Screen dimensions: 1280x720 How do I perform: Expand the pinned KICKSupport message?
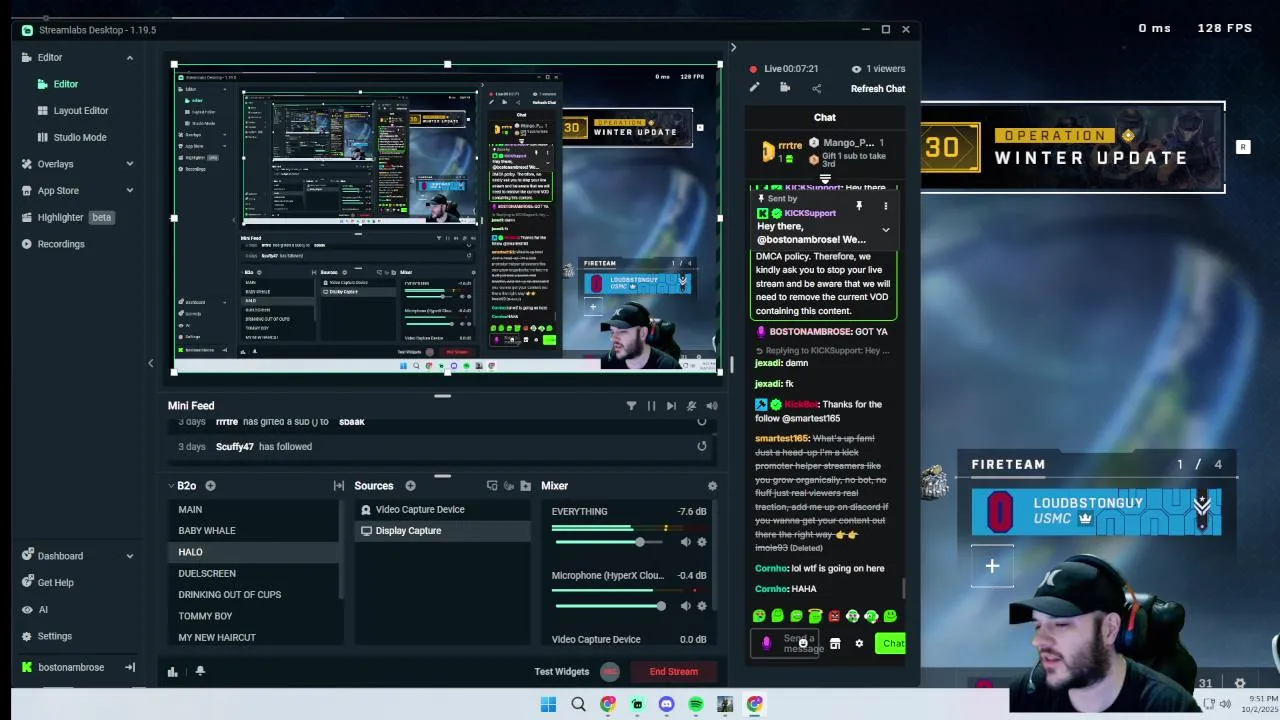(x=885, y=230)
